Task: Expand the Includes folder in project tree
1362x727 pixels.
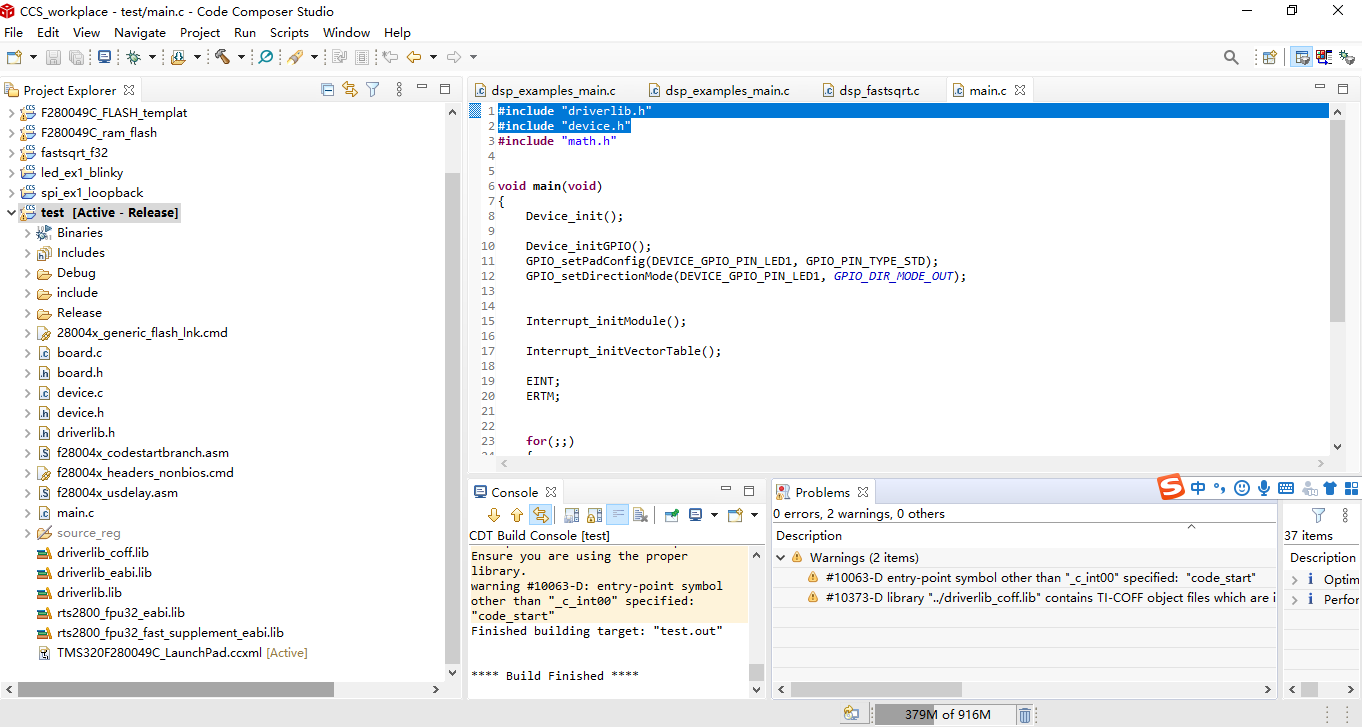Action: point(27,253)
